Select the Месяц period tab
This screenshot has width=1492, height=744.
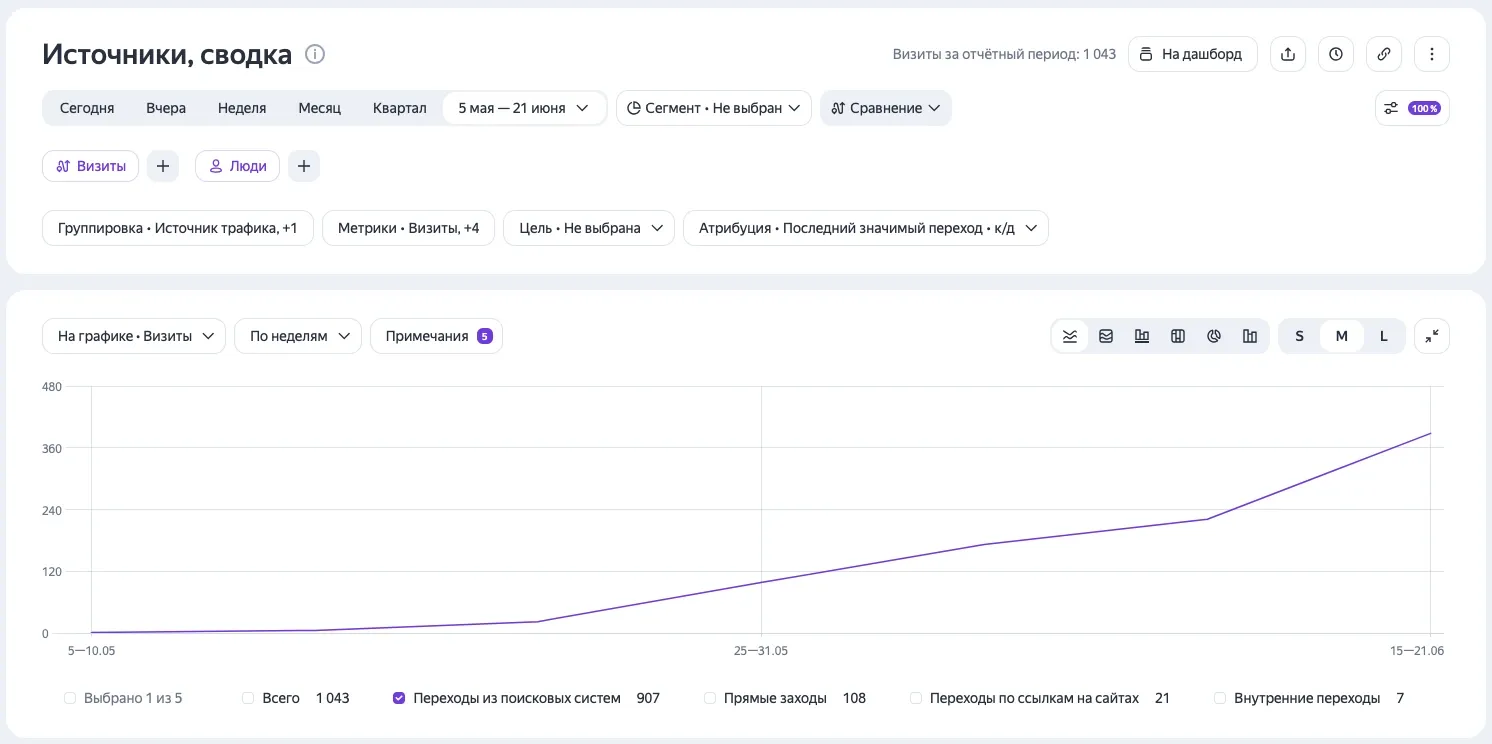click(320, 108)
